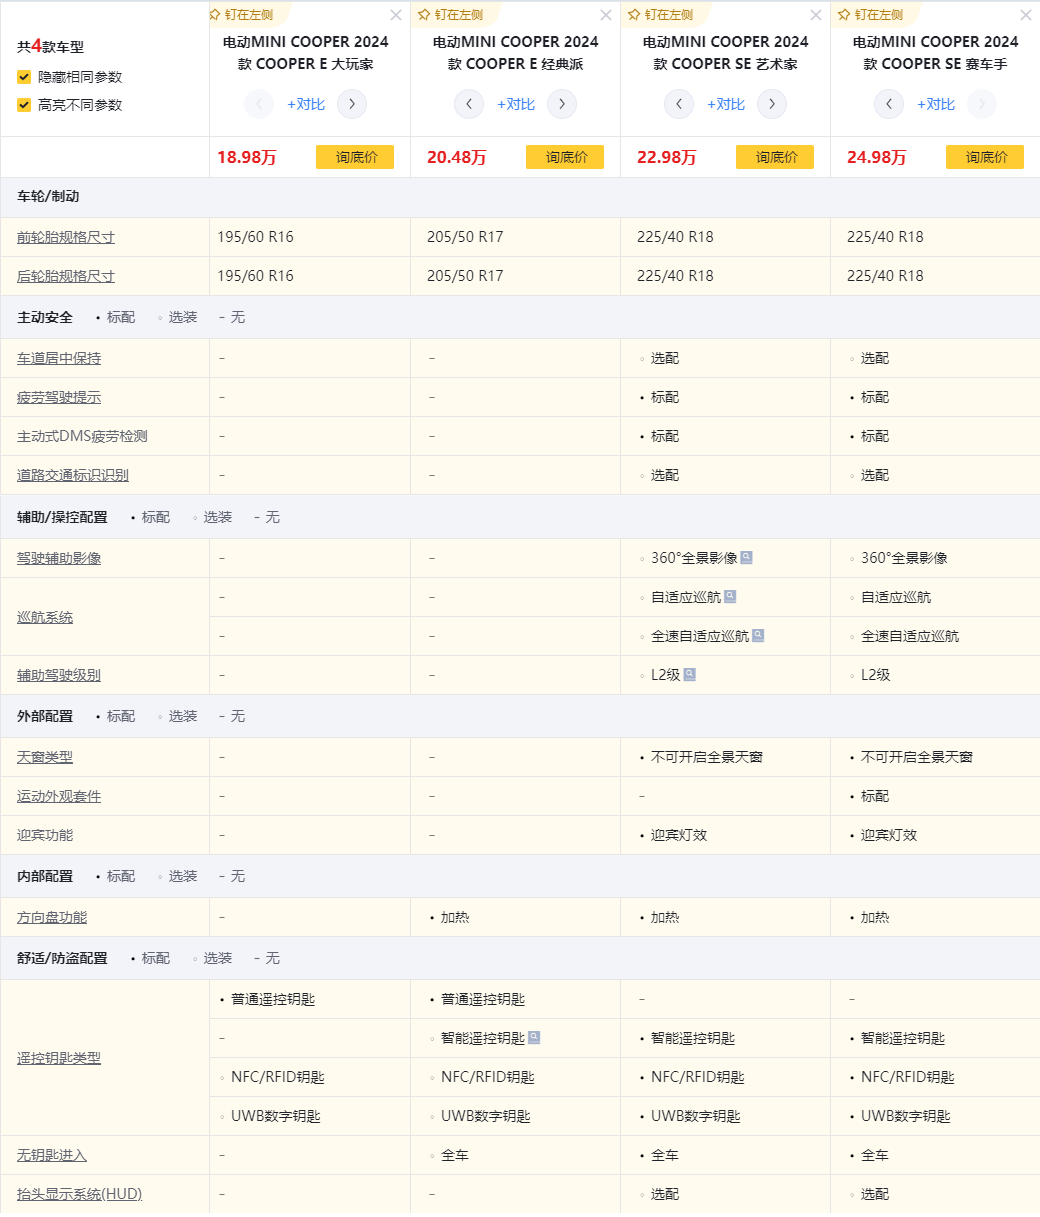Open 疲劳驾驶提示 parameter explanation
The height and width of the screenshot is (1217, 1040).
coord(59,397)
